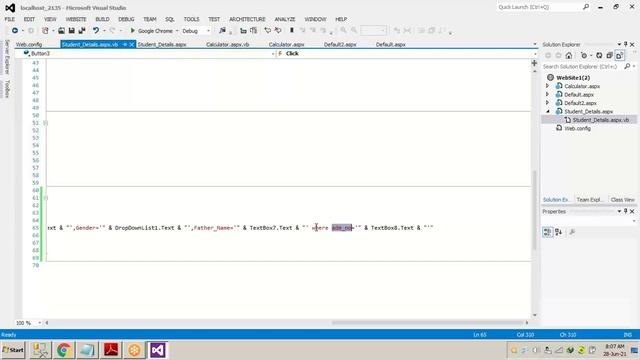Click the Quick Launch search field

point(539,7)
